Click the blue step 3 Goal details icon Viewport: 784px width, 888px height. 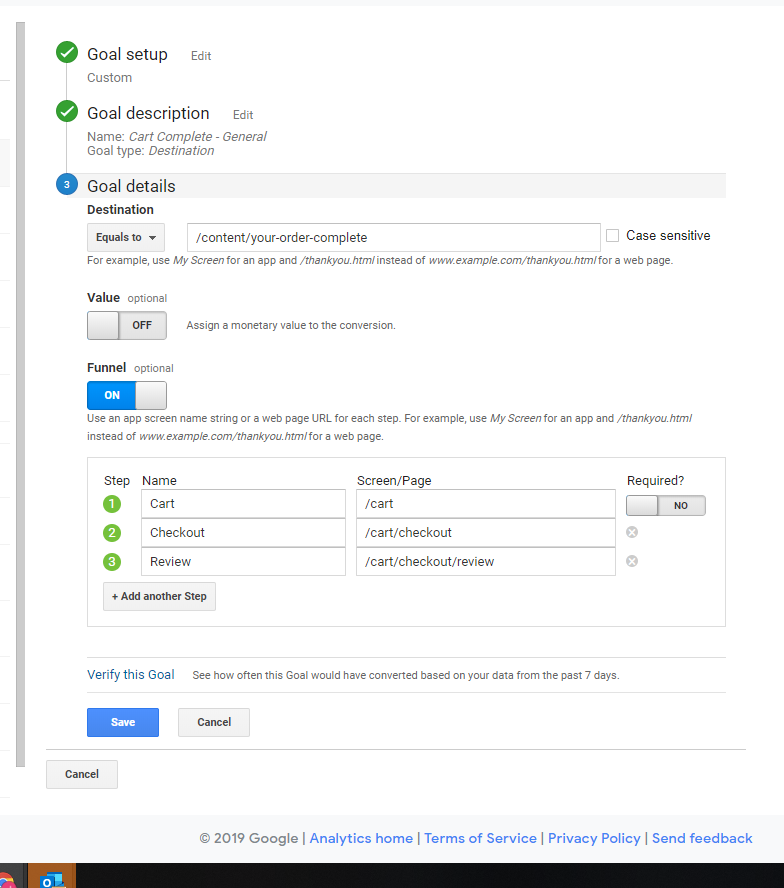tap(67, 185)
